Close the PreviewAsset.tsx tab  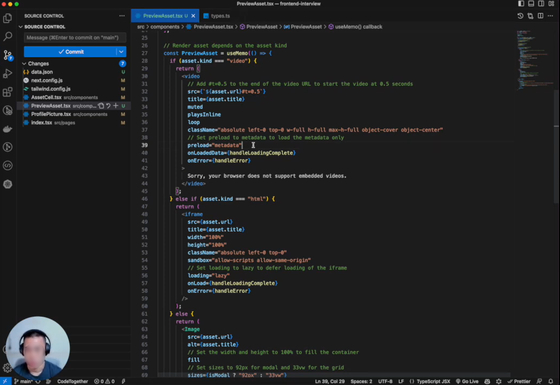[193, 16]
